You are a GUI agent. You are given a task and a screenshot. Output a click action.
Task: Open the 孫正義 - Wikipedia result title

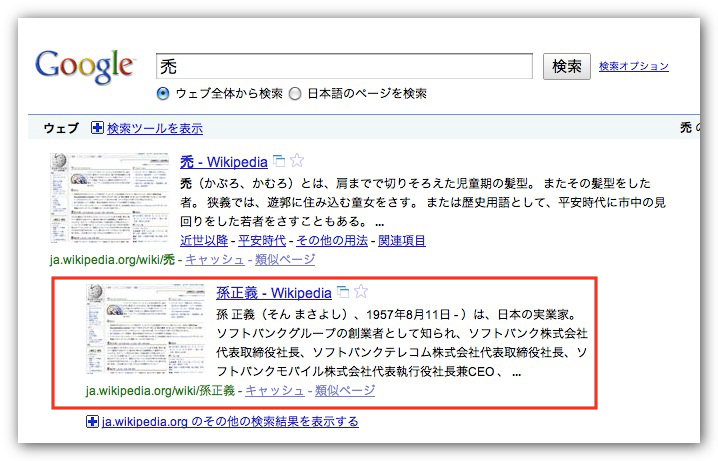pyautogui.click(x=273, y=293)
